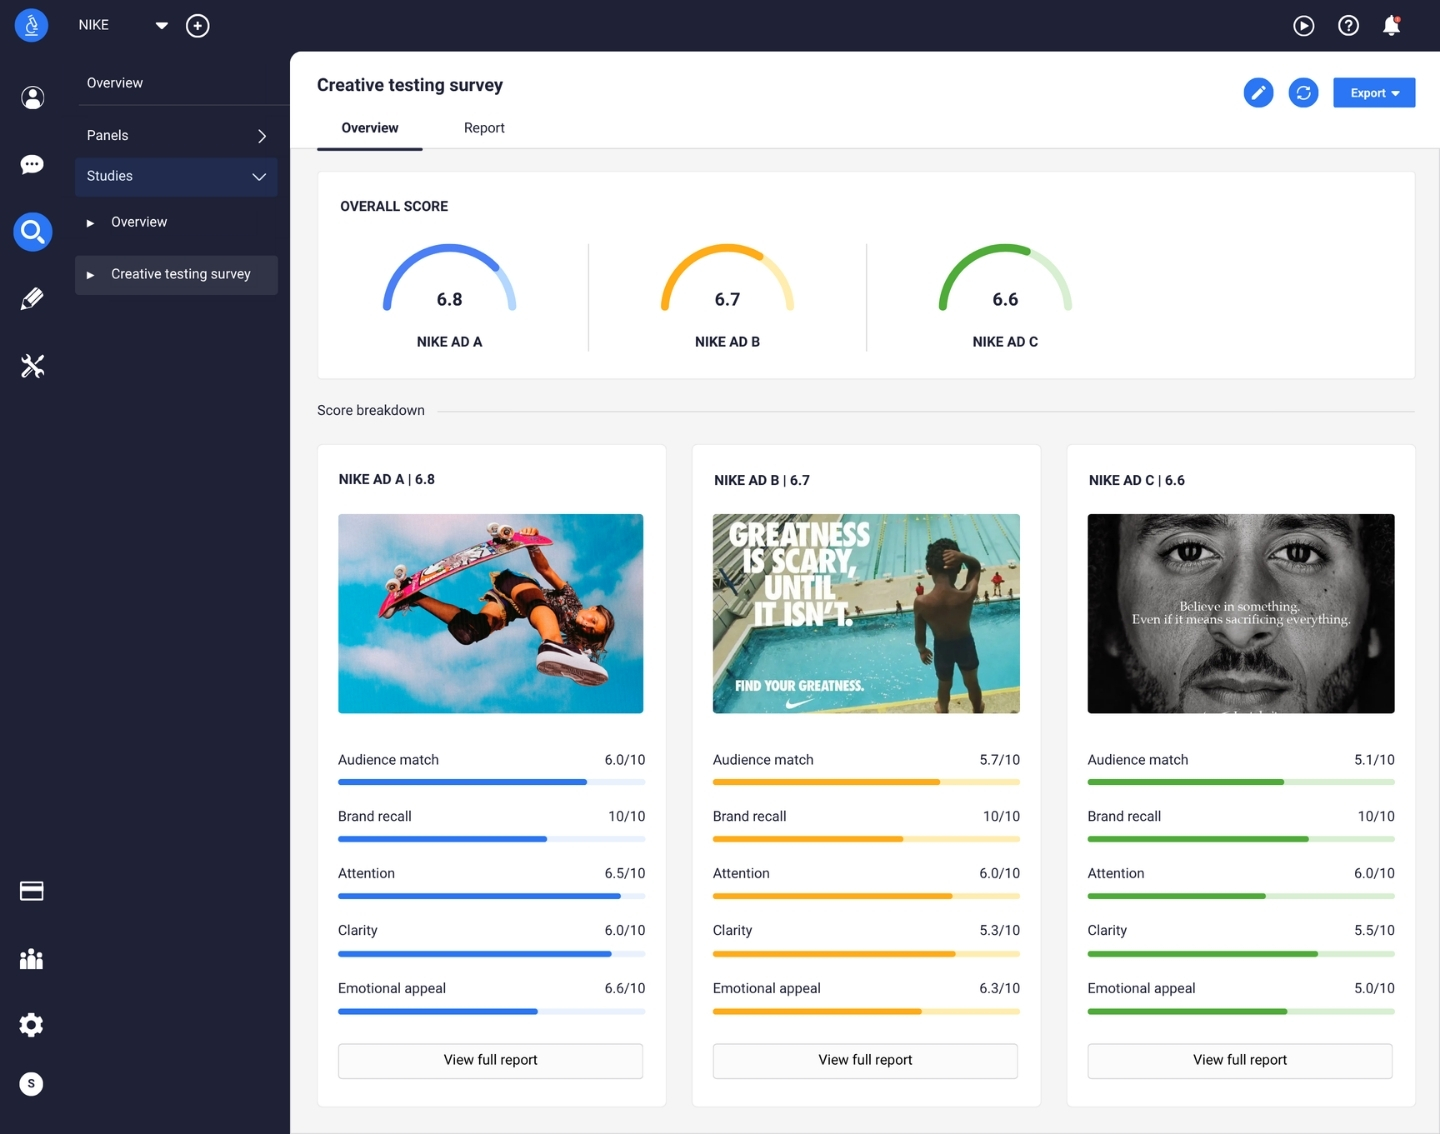Open the help question mark icon
The height and width of the screenshot is (1134, 1440).
(1349, 26)
